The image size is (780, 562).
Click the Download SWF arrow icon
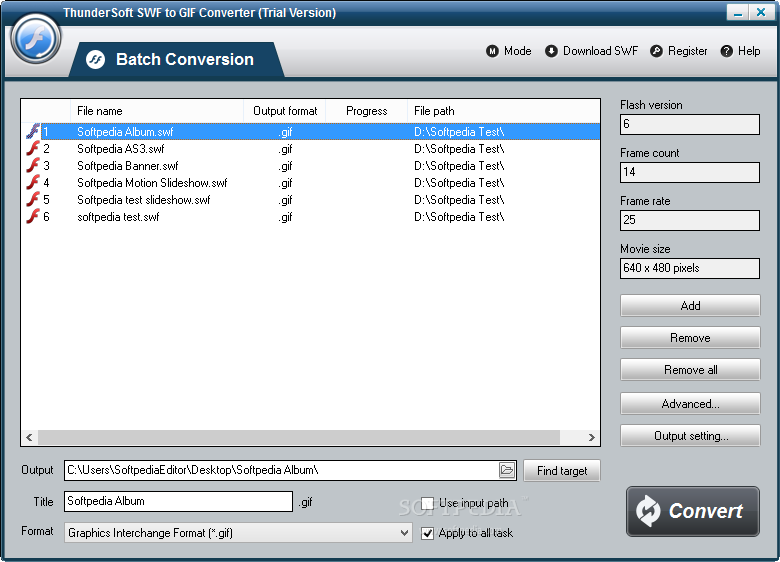[x=551, y=51]
